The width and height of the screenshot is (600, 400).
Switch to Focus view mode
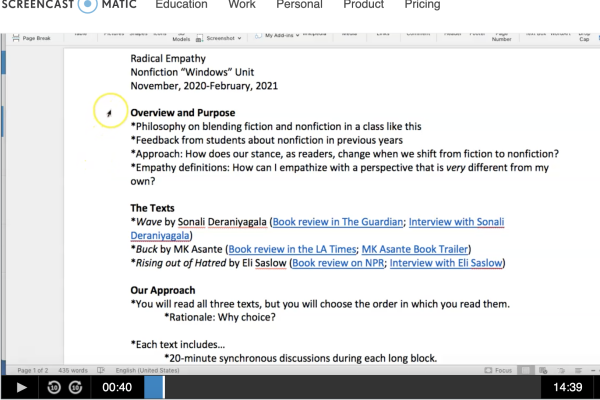[497, 369]
